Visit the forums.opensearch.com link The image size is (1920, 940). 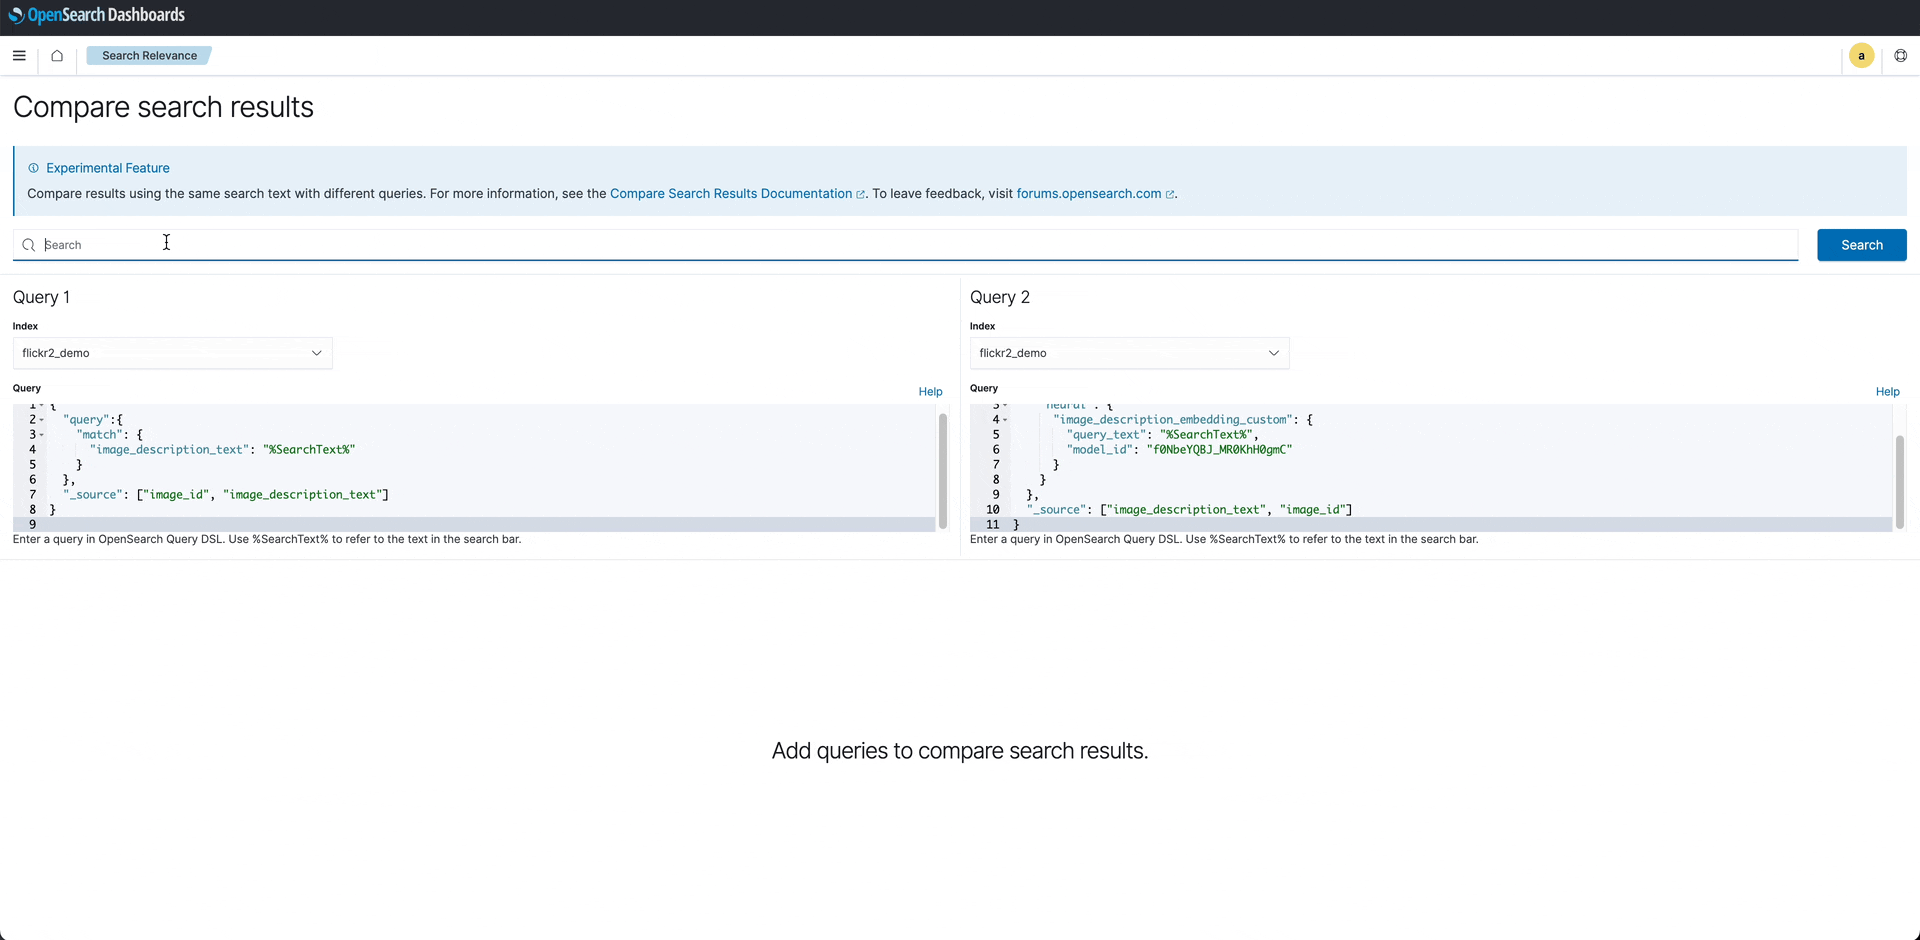[1087, 193]
